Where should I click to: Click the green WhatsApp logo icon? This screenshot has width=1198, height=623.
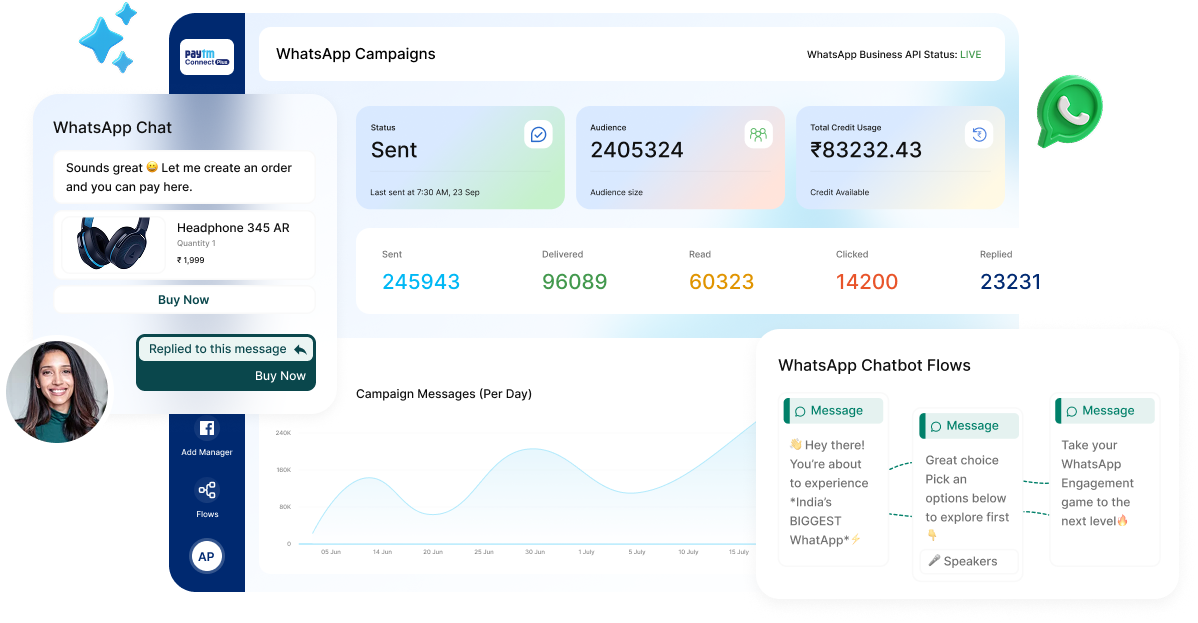(1068, 111)
